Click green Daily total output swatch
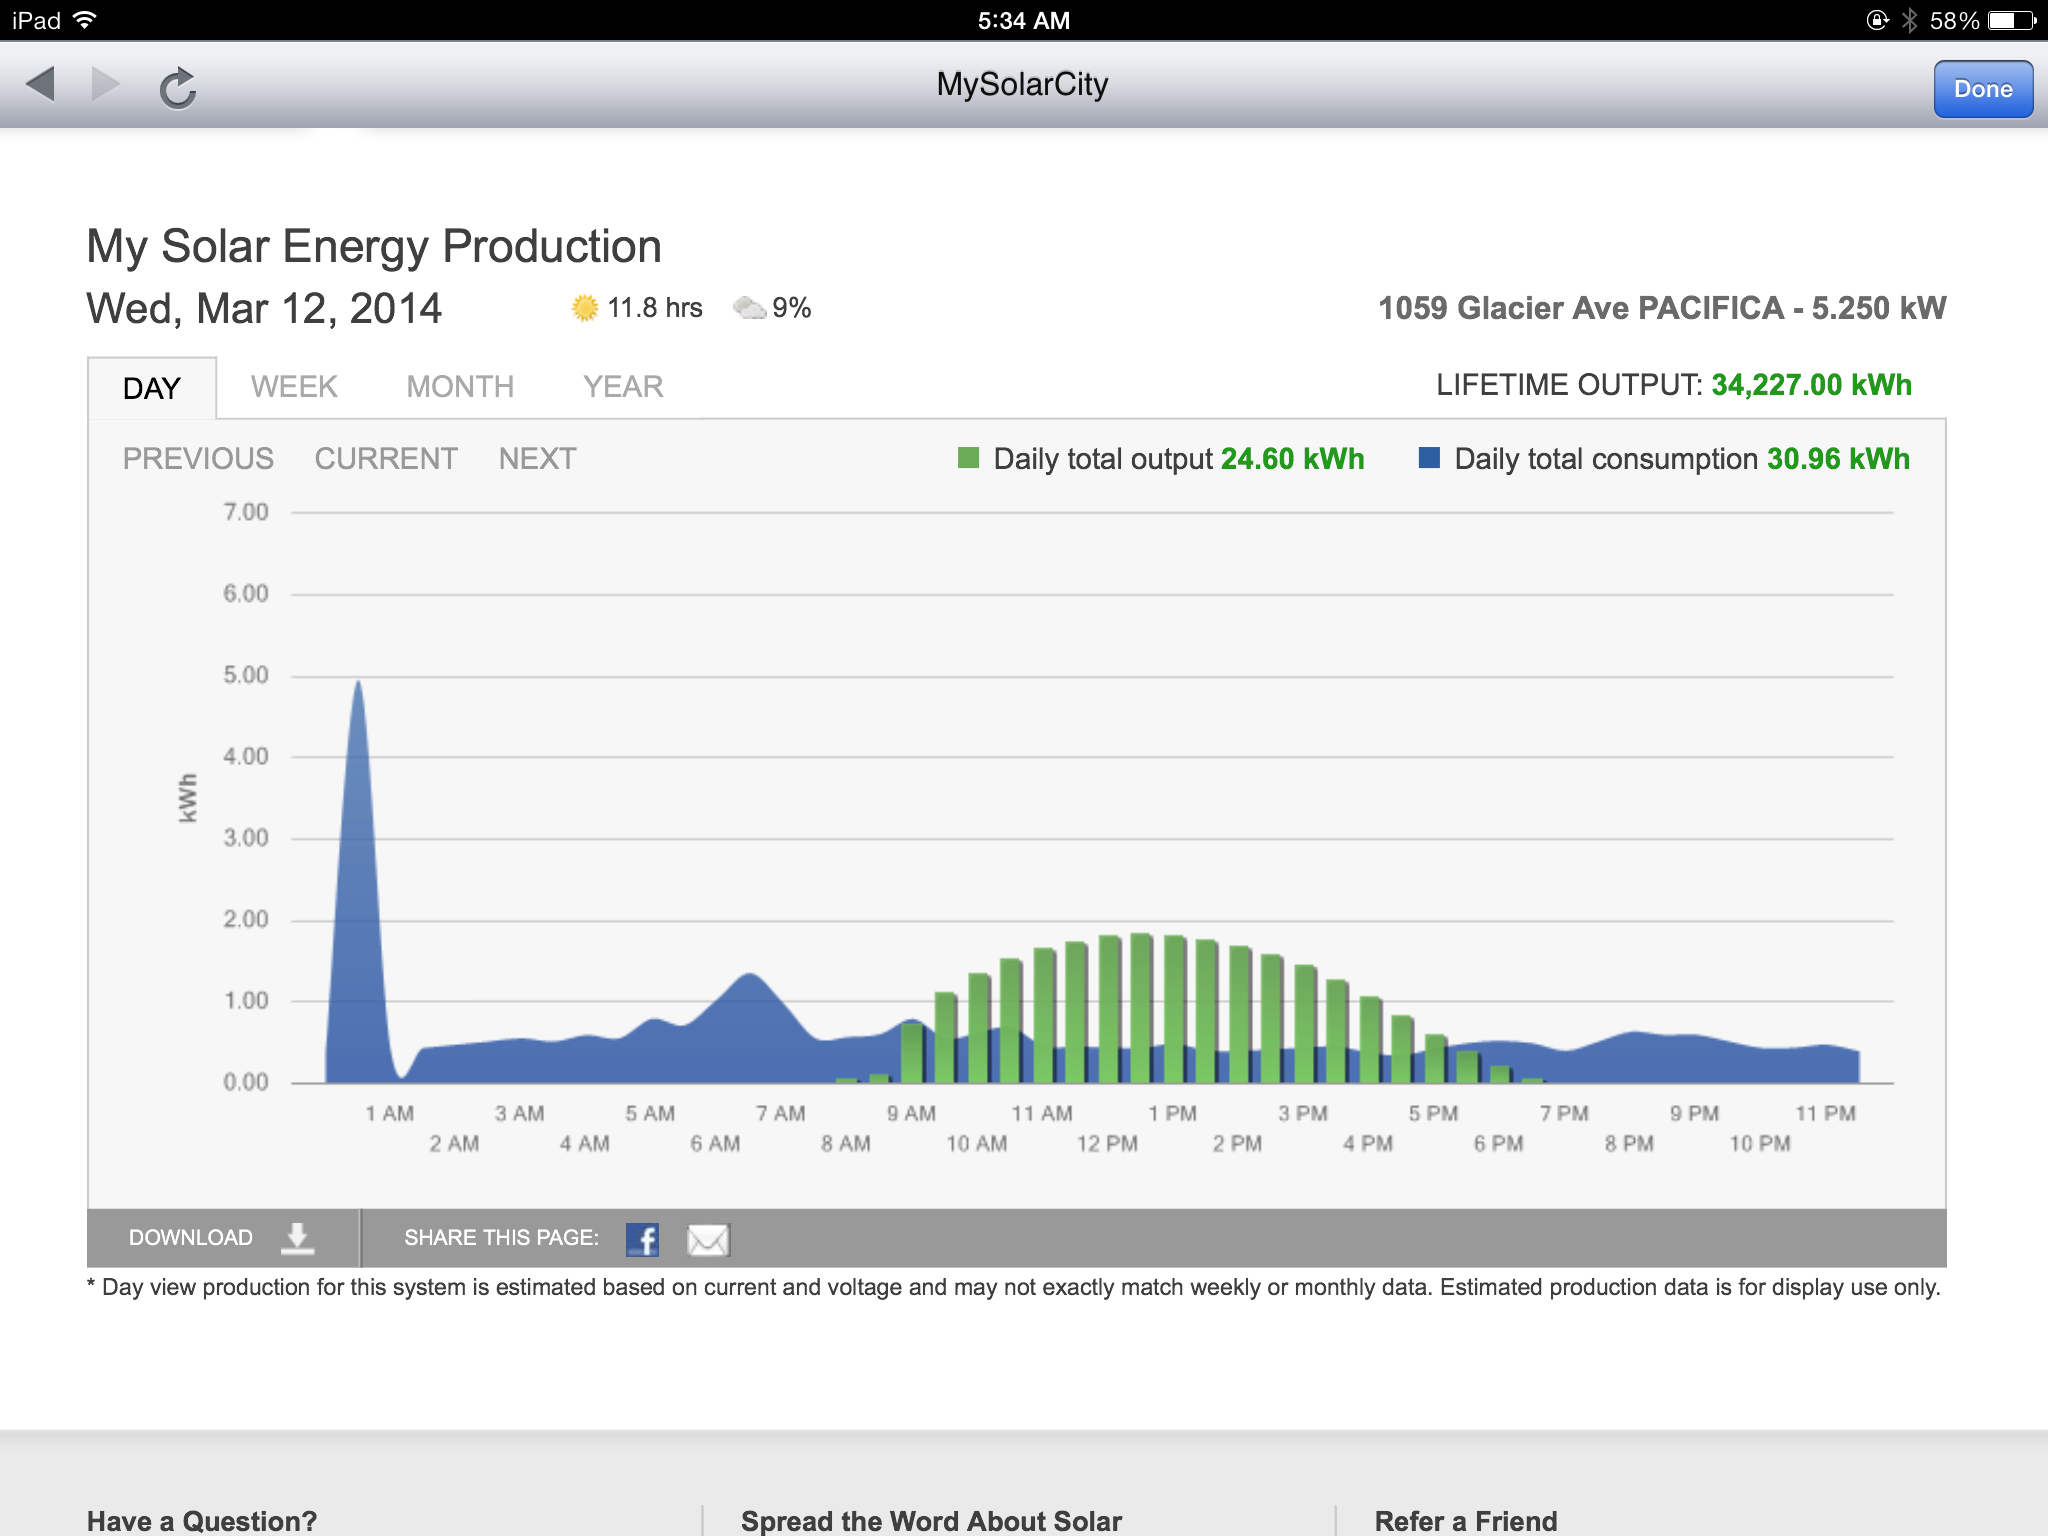2048x1536 pixels. (x=968, y=458)
